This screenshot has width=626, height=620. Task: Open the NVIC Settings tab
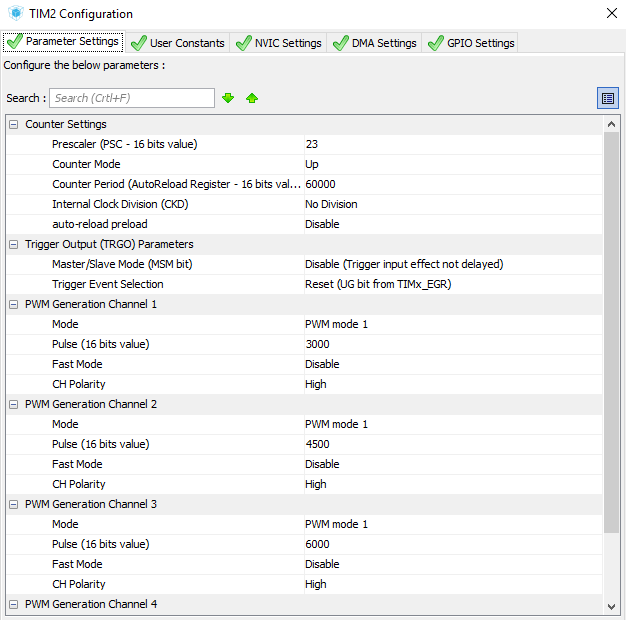[279, 43]
